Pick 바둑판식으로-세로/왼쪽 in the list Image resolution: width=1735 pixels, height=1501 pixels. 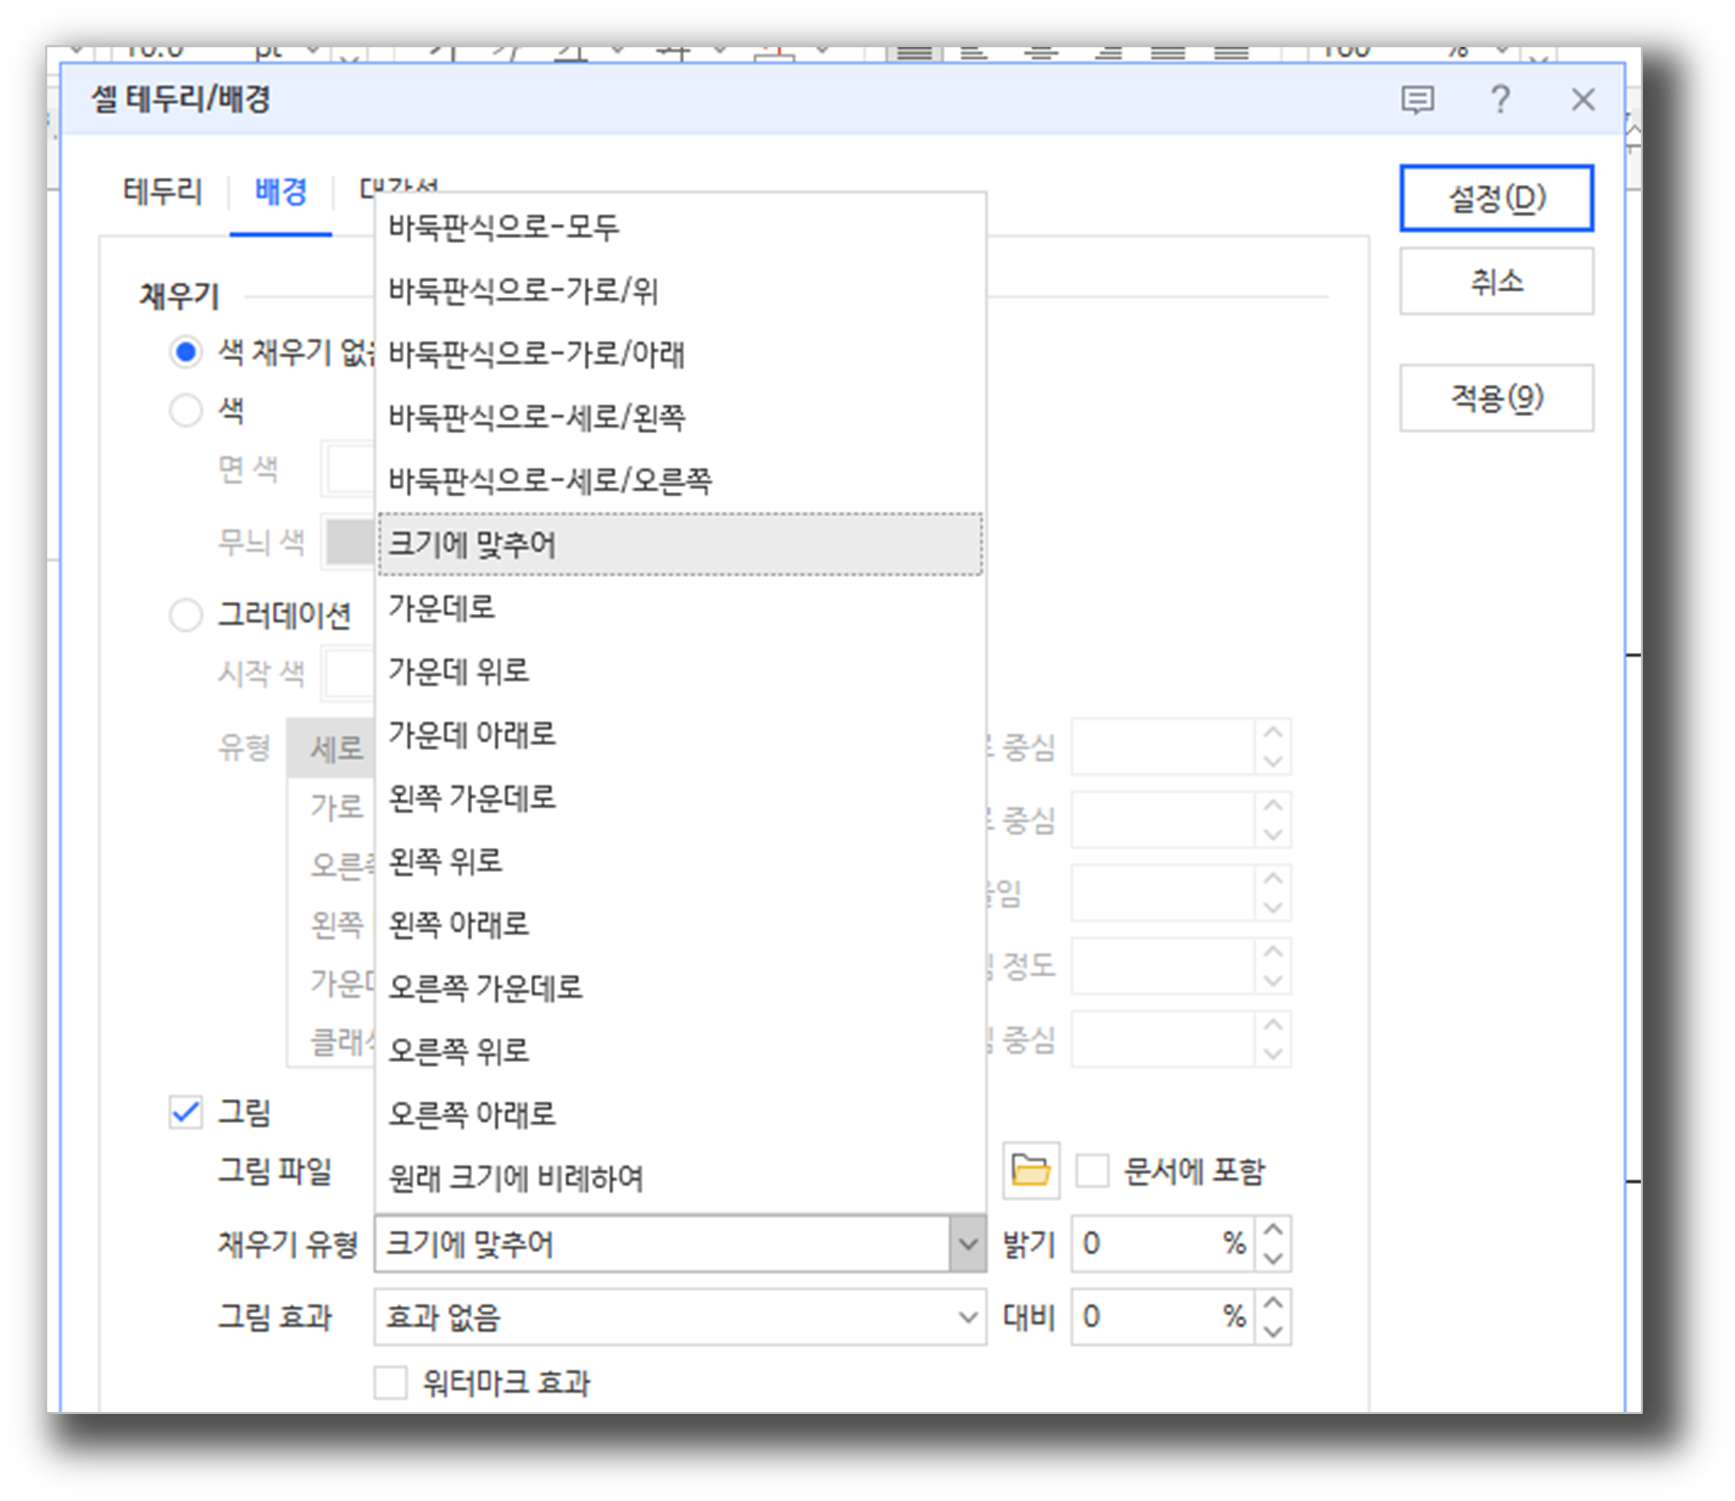pos(680,417)
